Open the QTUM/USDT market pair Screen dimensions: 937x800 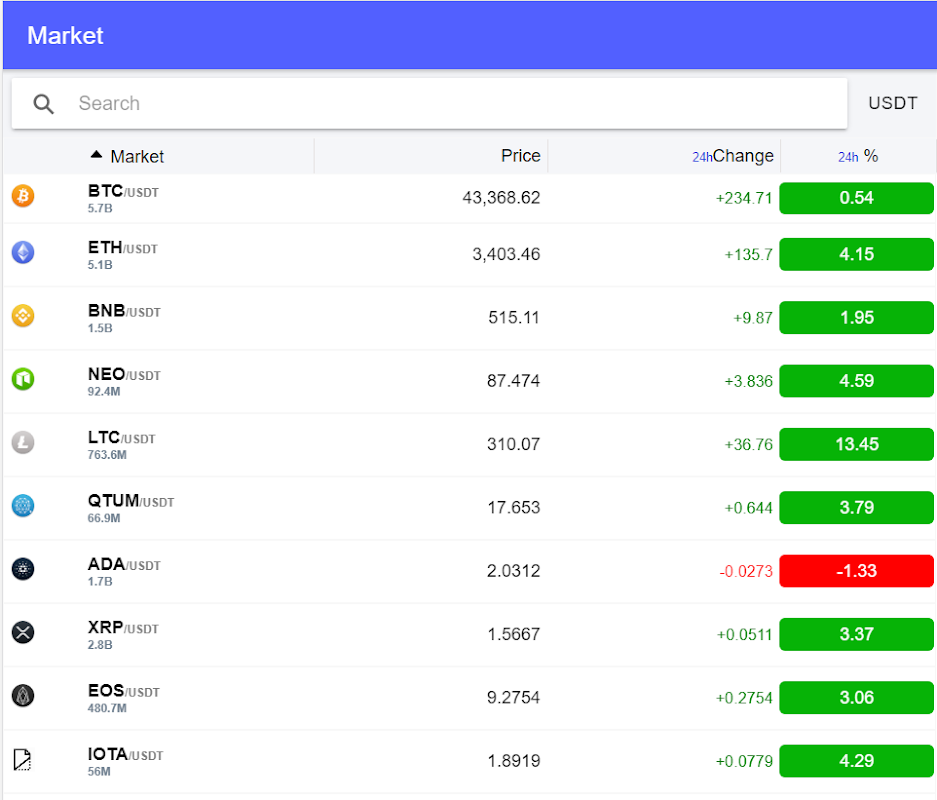click(x=131, y=501)
